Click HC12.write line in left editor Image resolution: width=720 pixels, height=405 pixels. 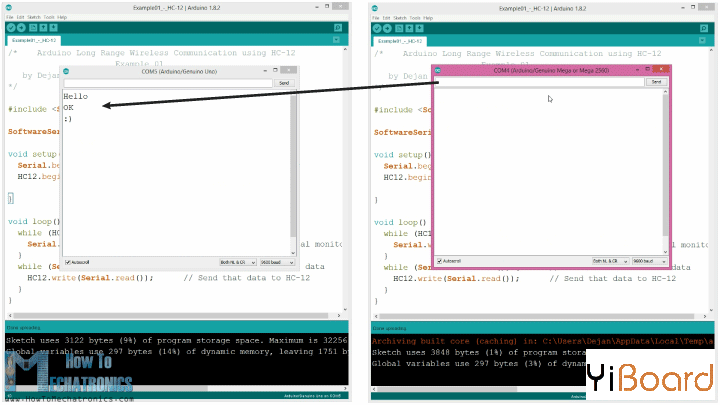point(169,278)
